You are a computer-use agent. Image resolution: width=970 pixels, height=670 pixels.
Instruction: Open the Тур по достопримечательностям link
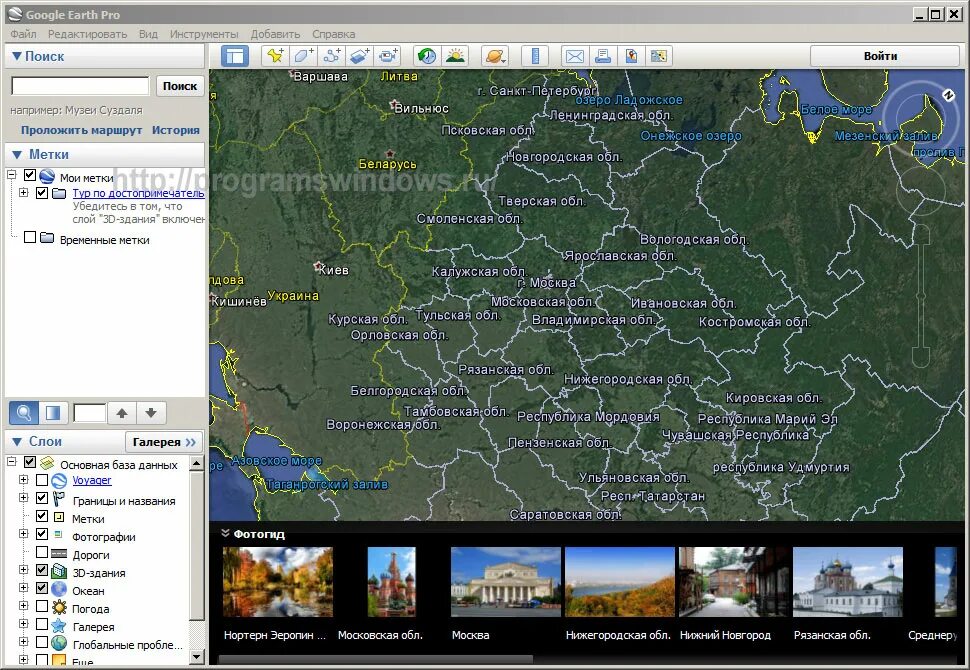click(x=139, y=193)
